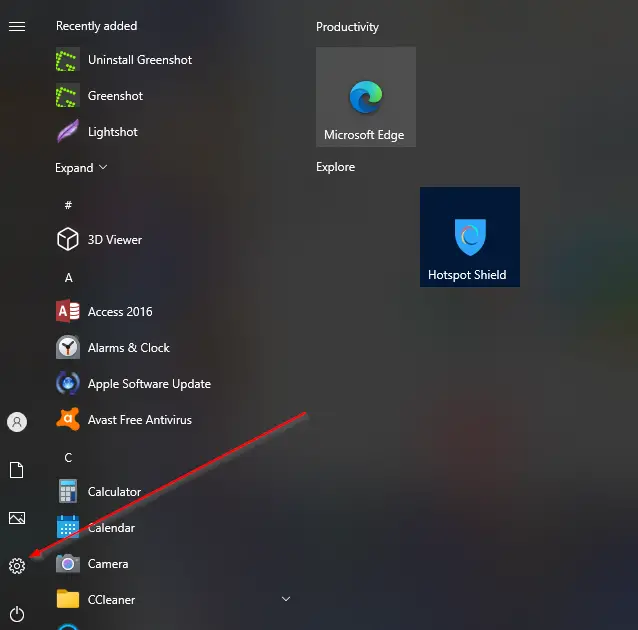
Task: Launch Avast Free Antivirus icon
Action: (x=68, y=419)
